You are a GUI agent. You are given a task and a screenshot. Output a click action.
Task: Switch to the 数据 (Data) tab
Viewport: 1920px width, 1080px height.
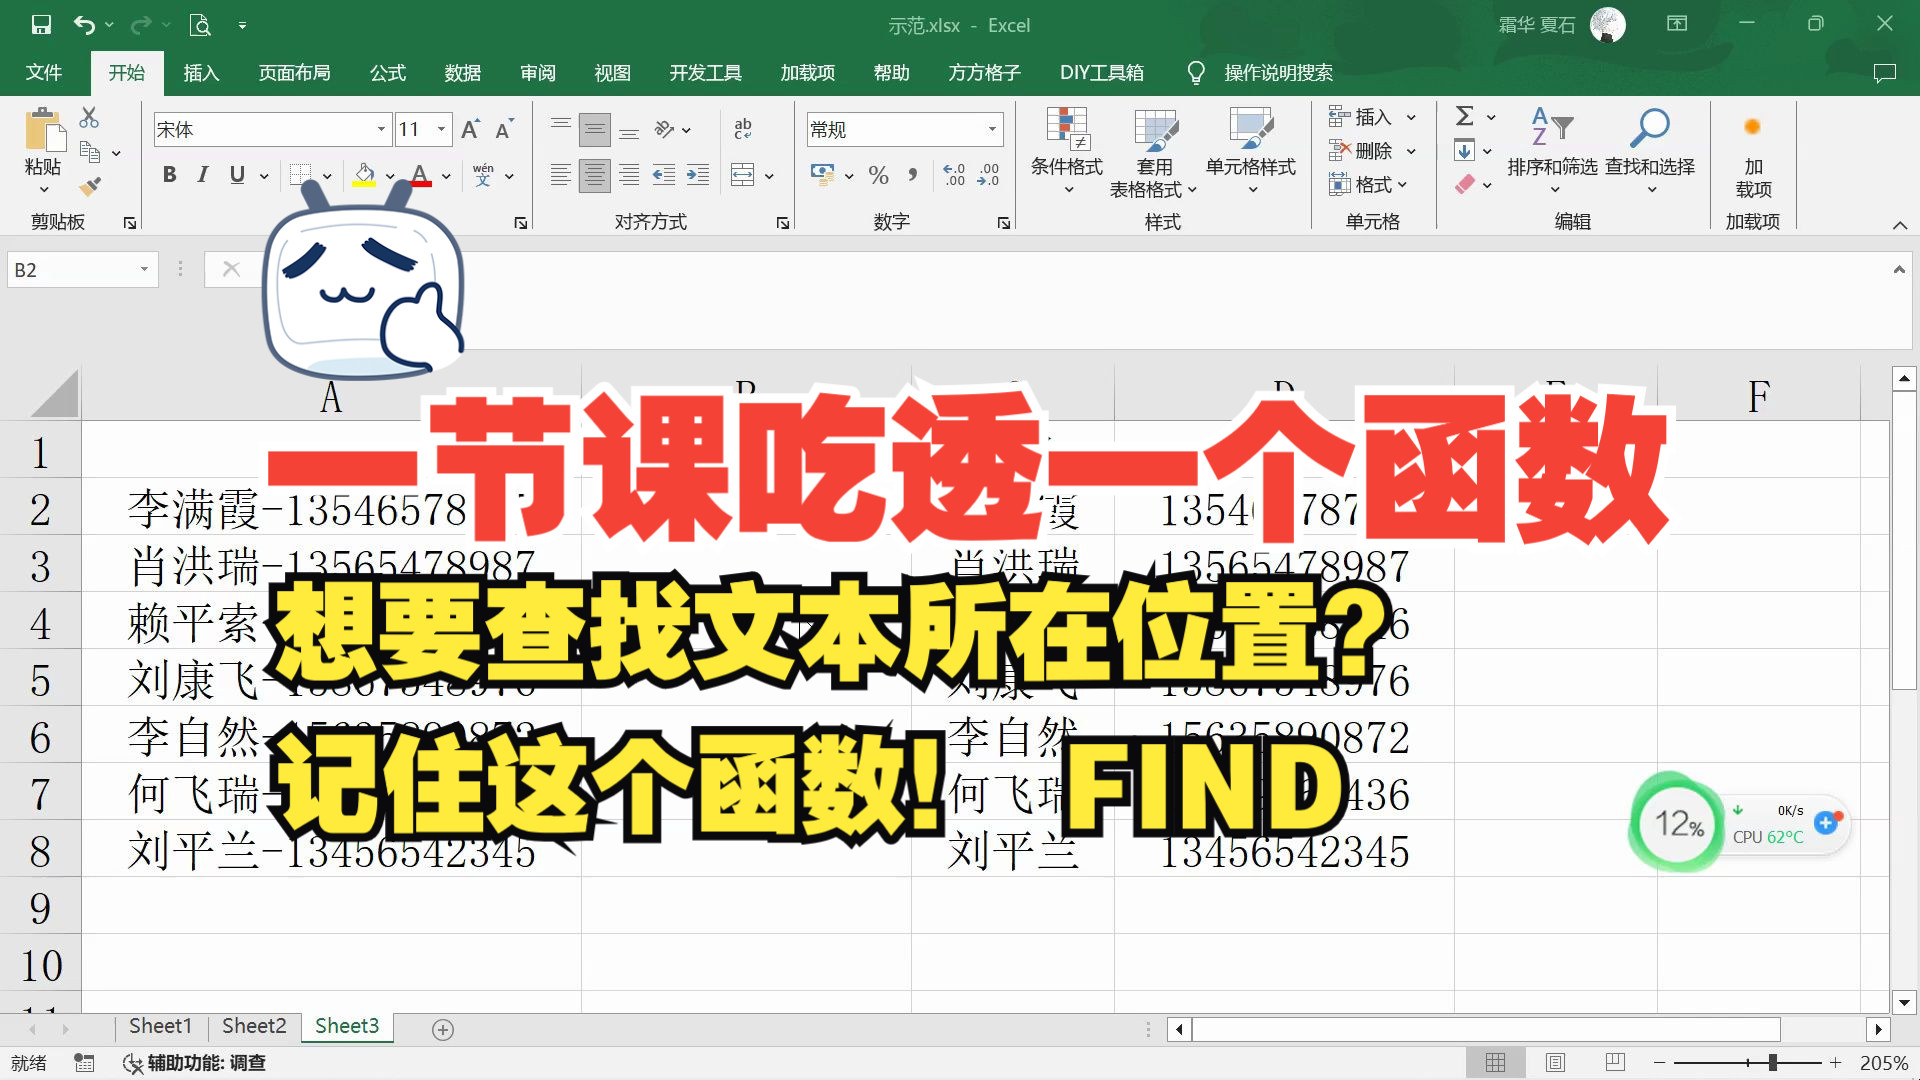click(463, 73)
